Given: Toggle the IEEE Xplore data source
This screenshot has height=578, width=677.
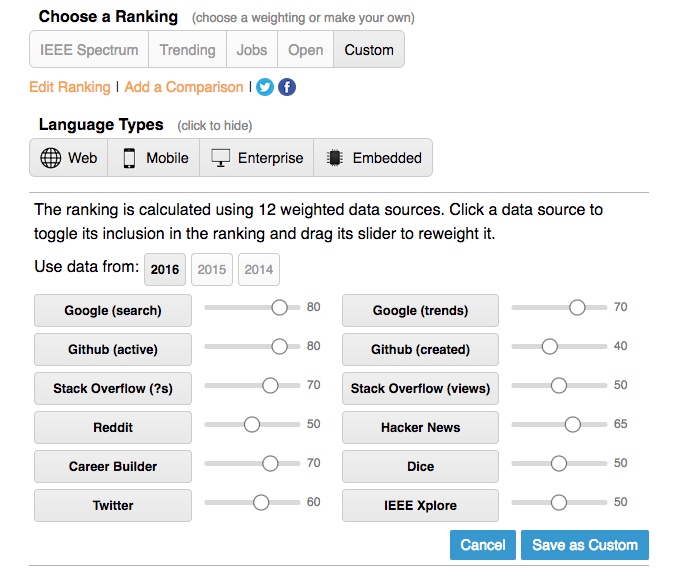Looking at the screenshot, I should point(420,505).
